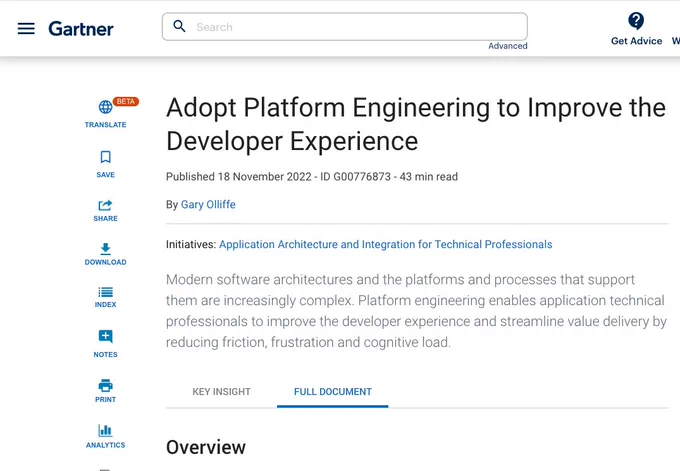Switch to the Key Insight tab
This screenshot has height=471, width=680.
coord(222,392)
